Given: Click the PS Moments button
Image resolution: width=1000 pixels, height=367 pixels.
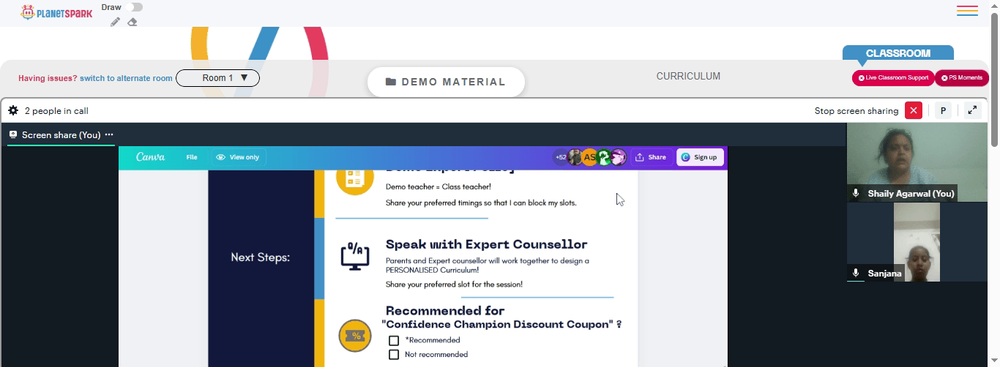Looking at the screenshot, I should pos(962,78).
